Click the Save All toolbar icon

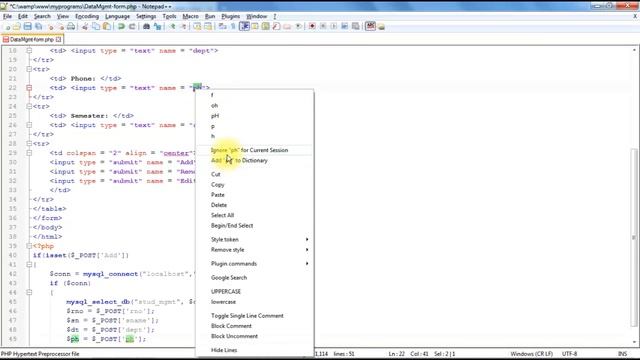(x=38, y=27)
